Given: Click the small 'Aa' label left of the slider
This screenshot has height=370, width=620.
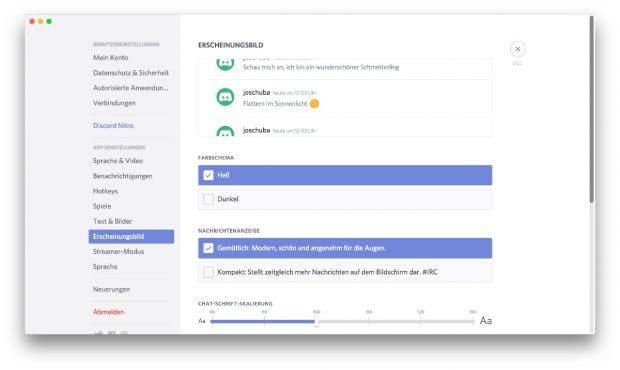Looking at the screenshot, I should tap(202, 321).
